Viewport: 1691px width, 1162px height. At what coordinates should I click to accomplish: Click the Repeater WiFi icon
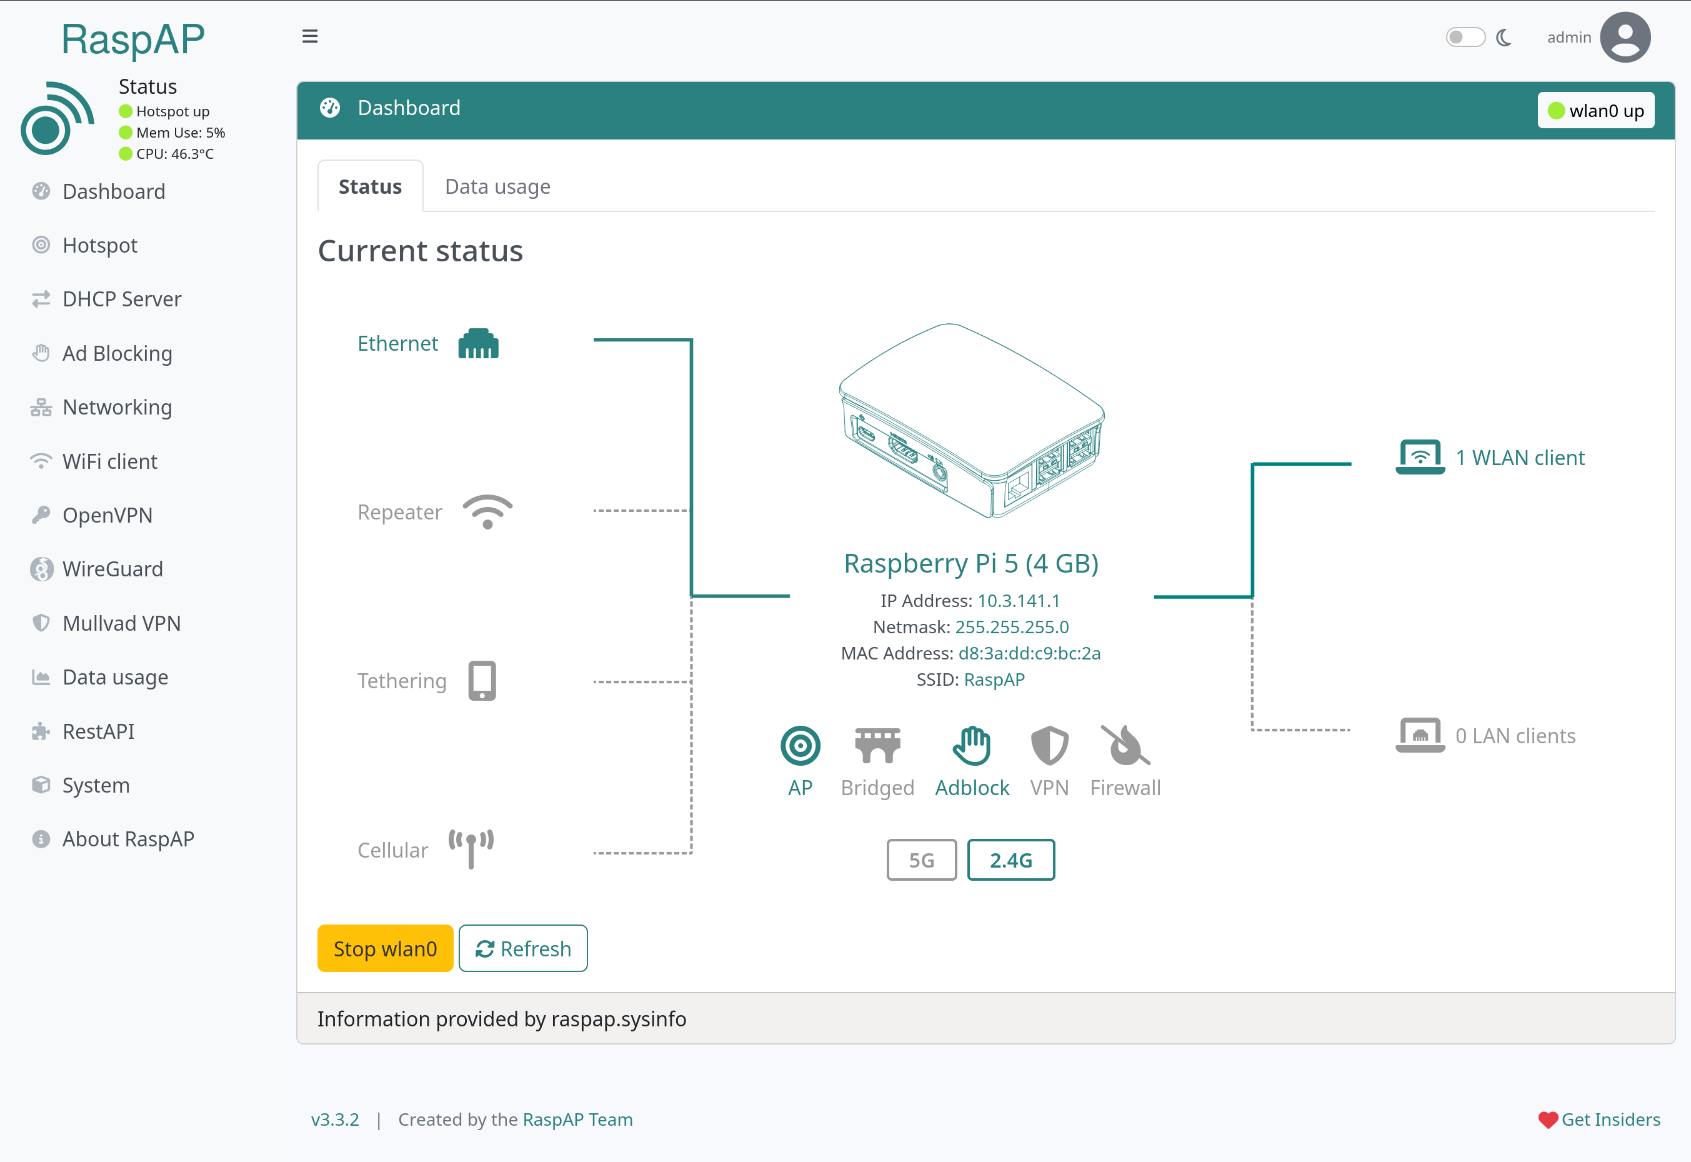[488, 512]
